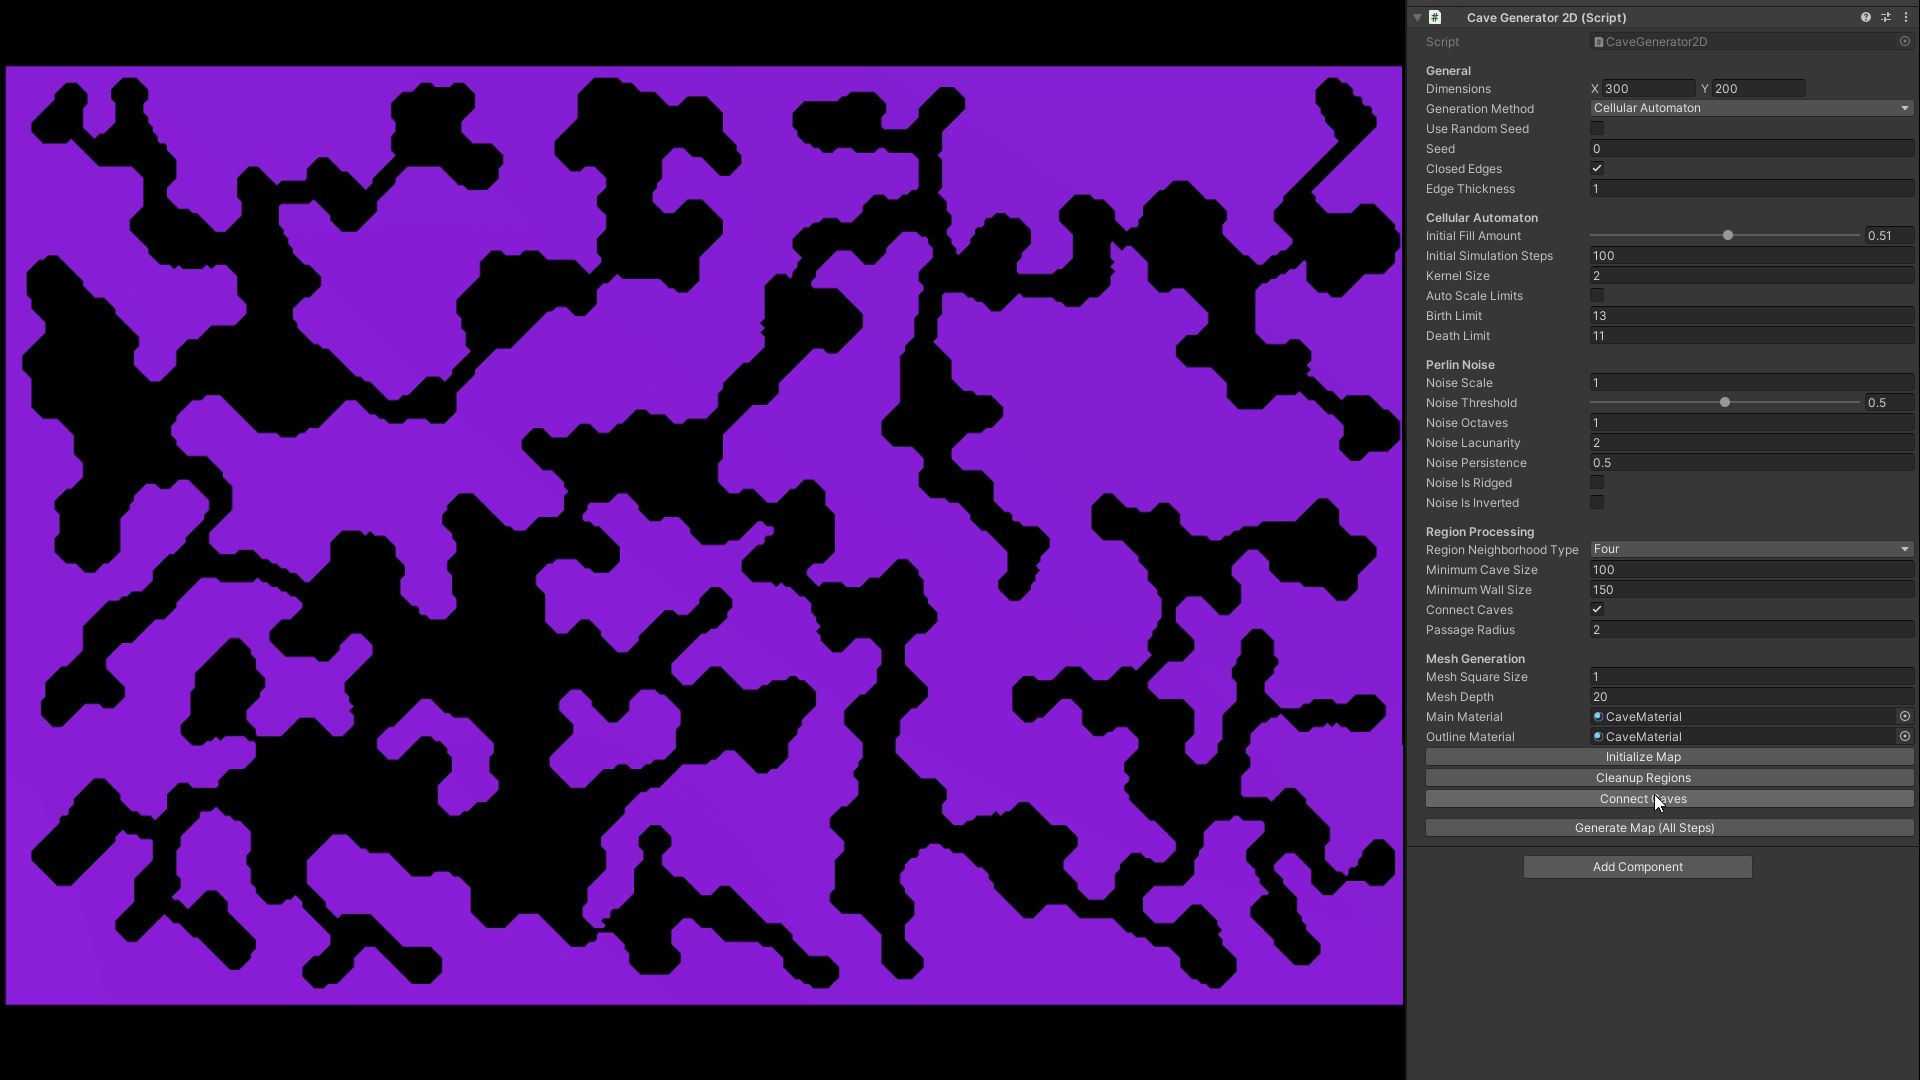1920x1080 pixels.
Task: Open object picker for the Script field
Action: coord(1905,41)
